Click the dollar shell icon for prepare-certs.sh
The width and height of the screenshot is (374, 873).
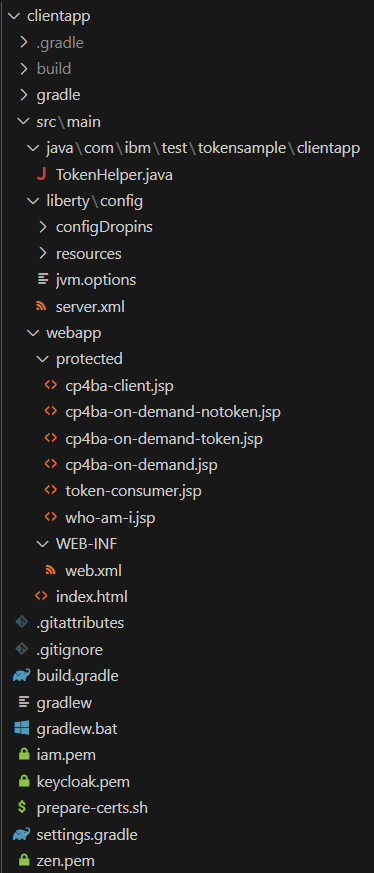[22, 807]
